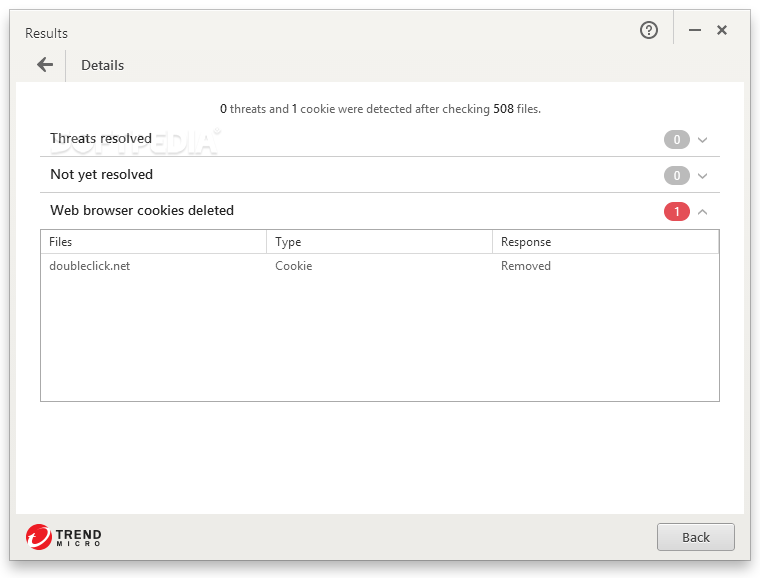Image resolution: width=760 pixels, height=578 pixels.
Task: Open the help question mark icon
Action: 649,30
